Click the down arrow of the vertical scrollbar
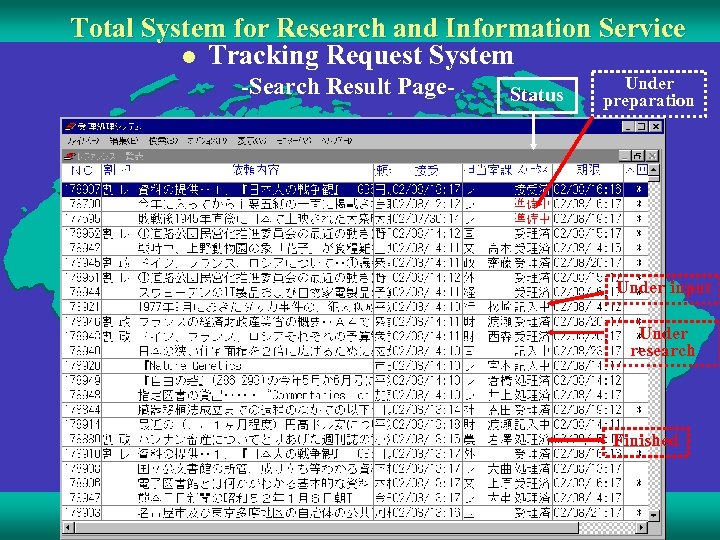Viewport: 720px width, 540px height. 654,515
